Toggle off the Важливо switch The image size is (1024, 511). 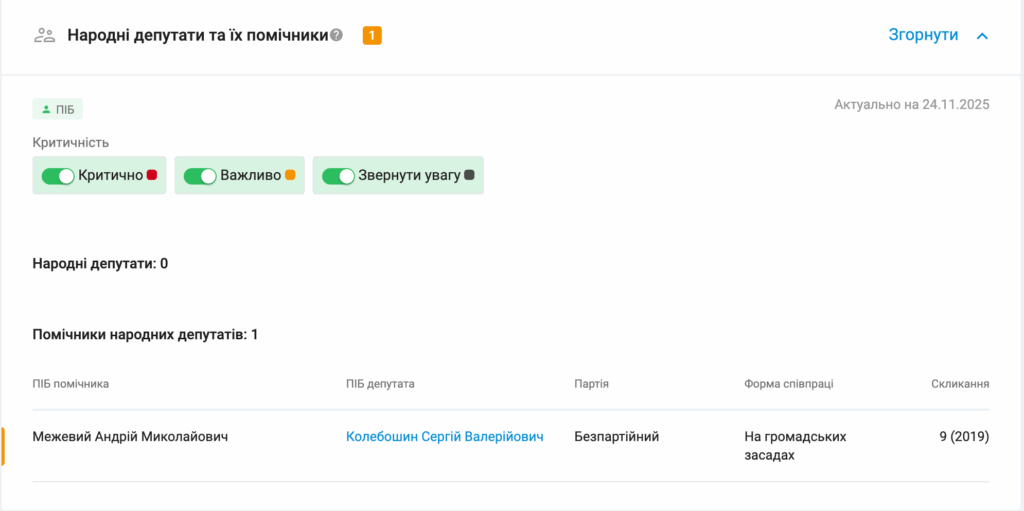tap(200, 176)
